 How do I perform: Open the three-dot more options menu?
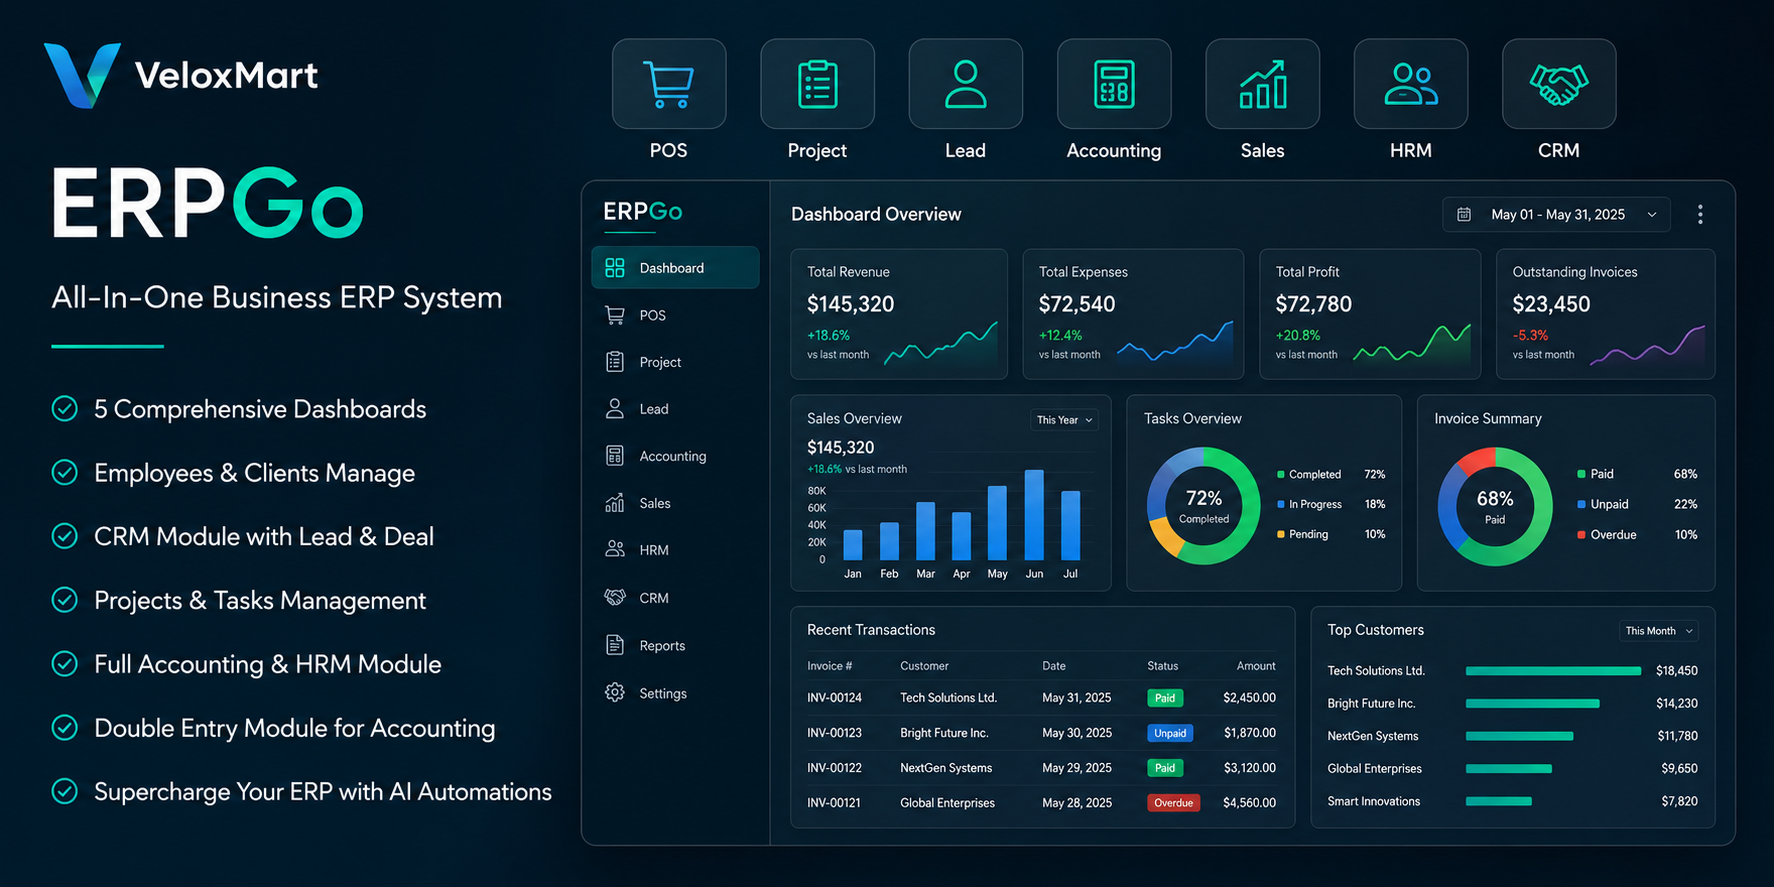click(x=1700, y=214)
